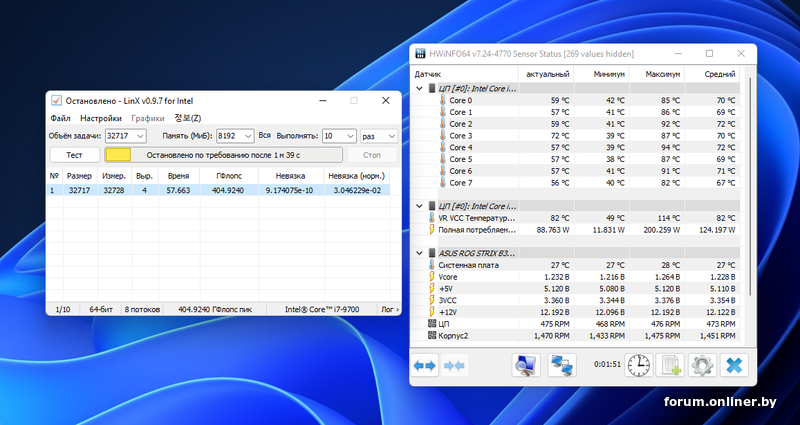
Task: Collapse the first ЦП [#0] Intel Core group
Action: (420, 88)
